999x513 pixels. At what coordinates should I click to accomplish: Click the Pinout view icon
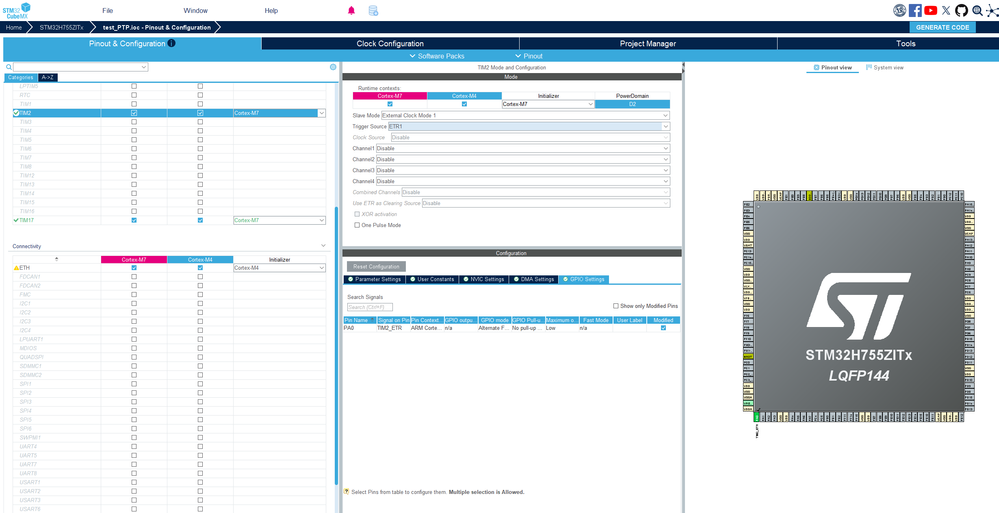point(817,68)
